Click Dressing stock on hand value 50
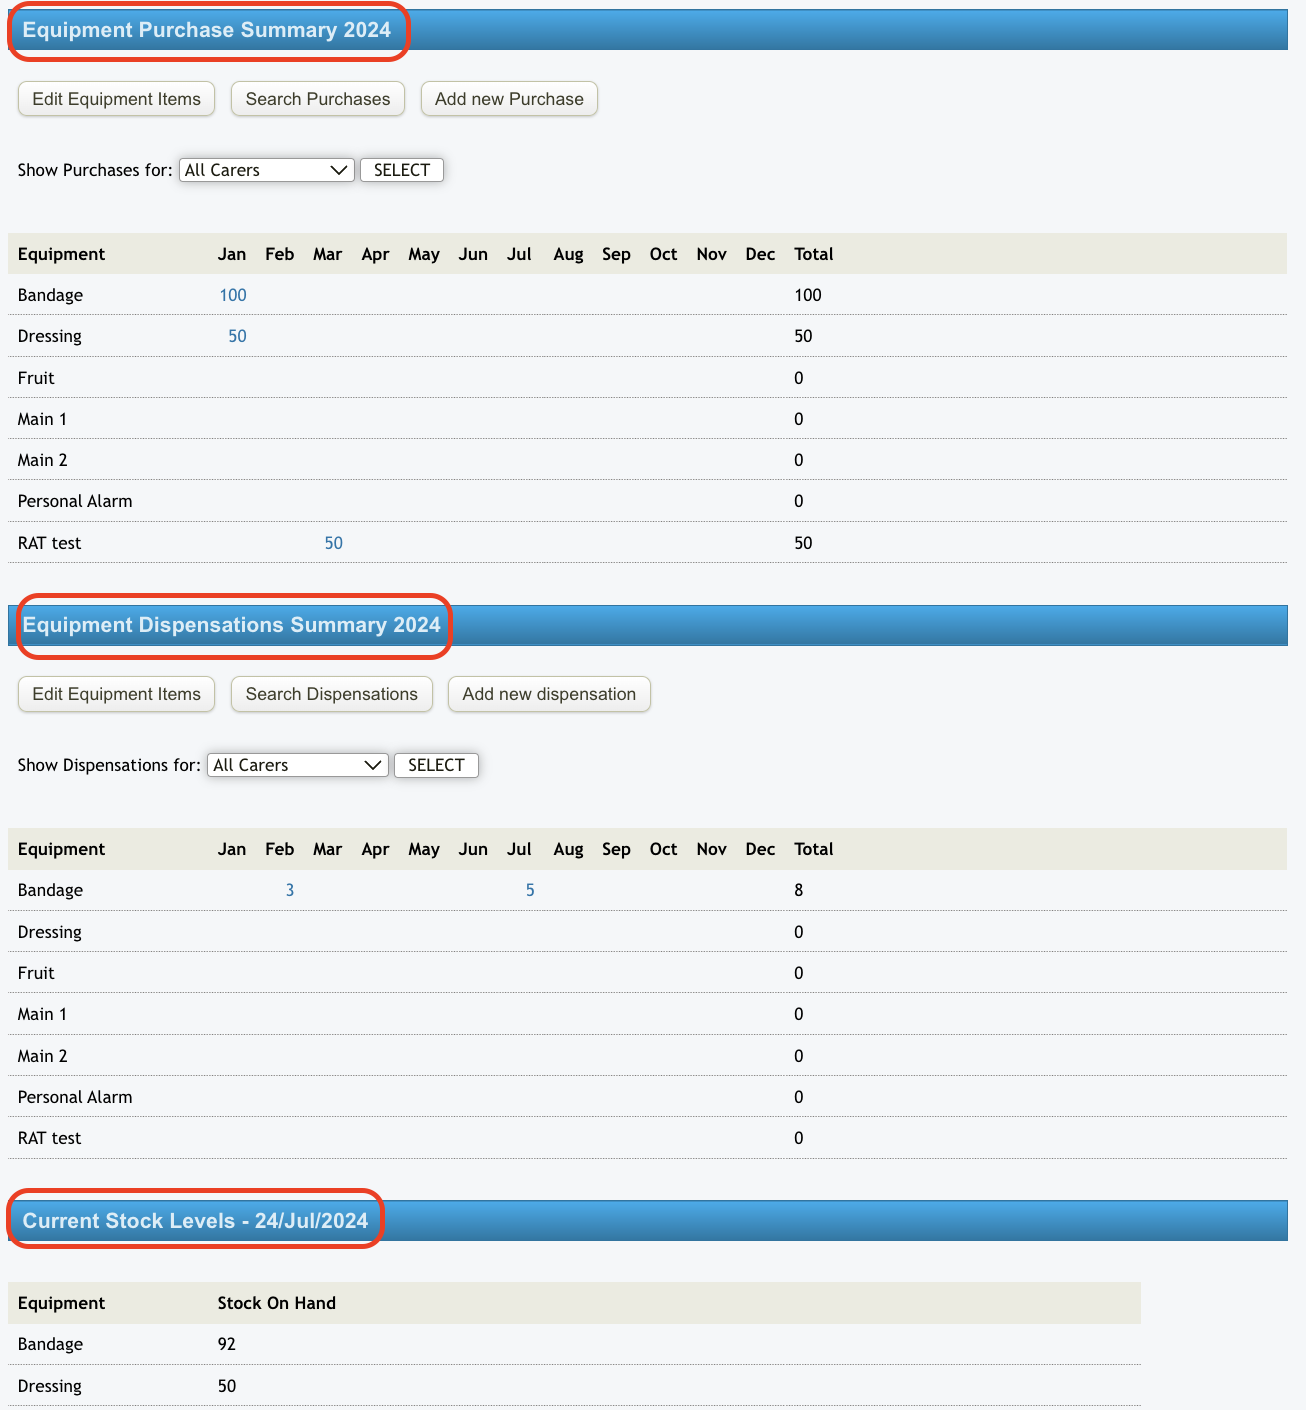1306x1410 pixels. [227, 1386]
